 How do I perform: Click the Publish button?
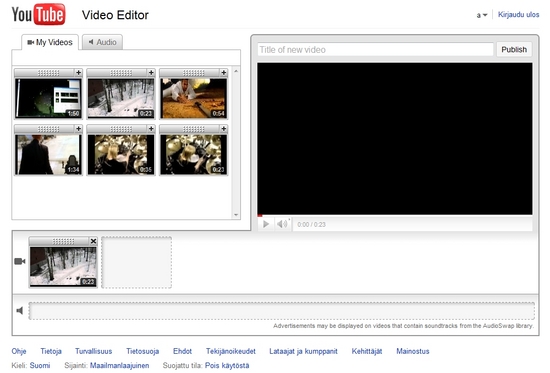[x=514, y=49]
